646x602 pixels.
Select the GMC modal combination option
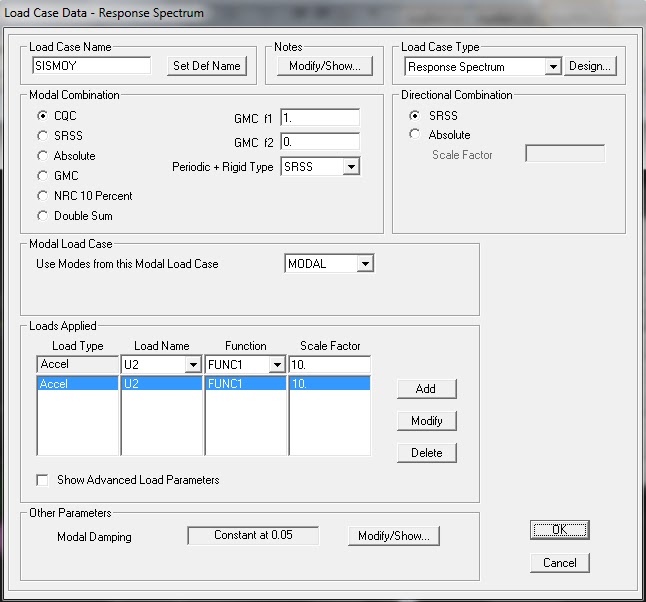[x=42, y=176]
